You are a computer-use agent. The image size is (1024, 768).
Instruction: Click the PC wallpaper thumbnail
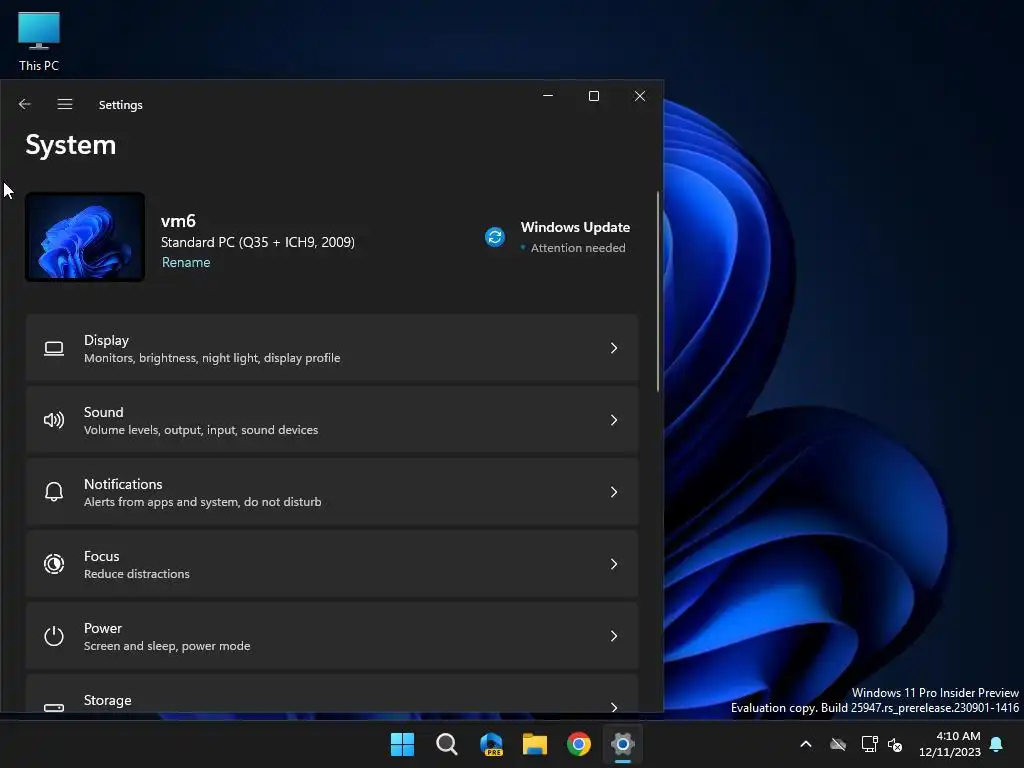tap(85, 237)
